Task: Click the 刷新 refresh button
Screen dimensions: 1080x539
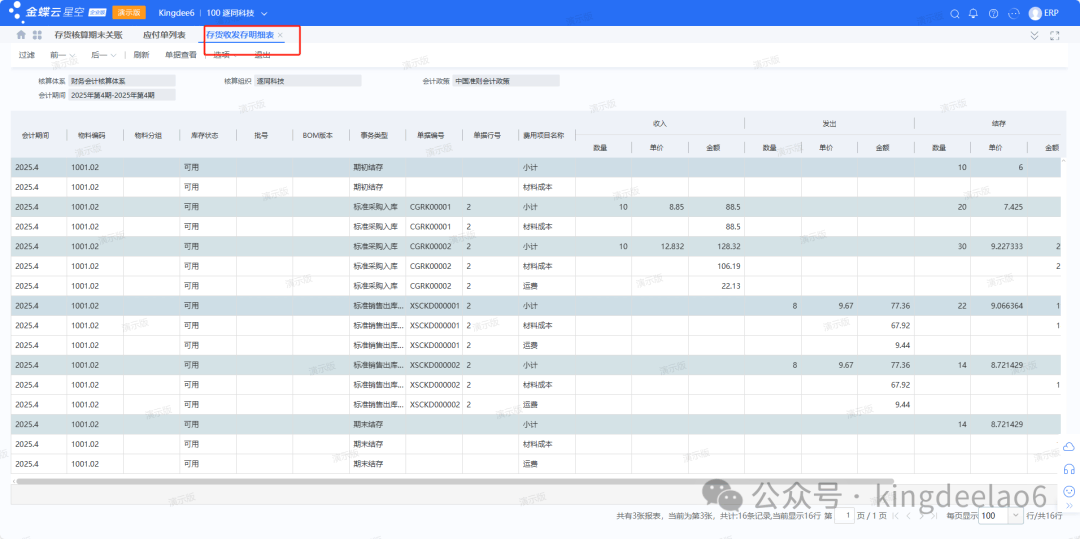Action: (x=141, y=55)
